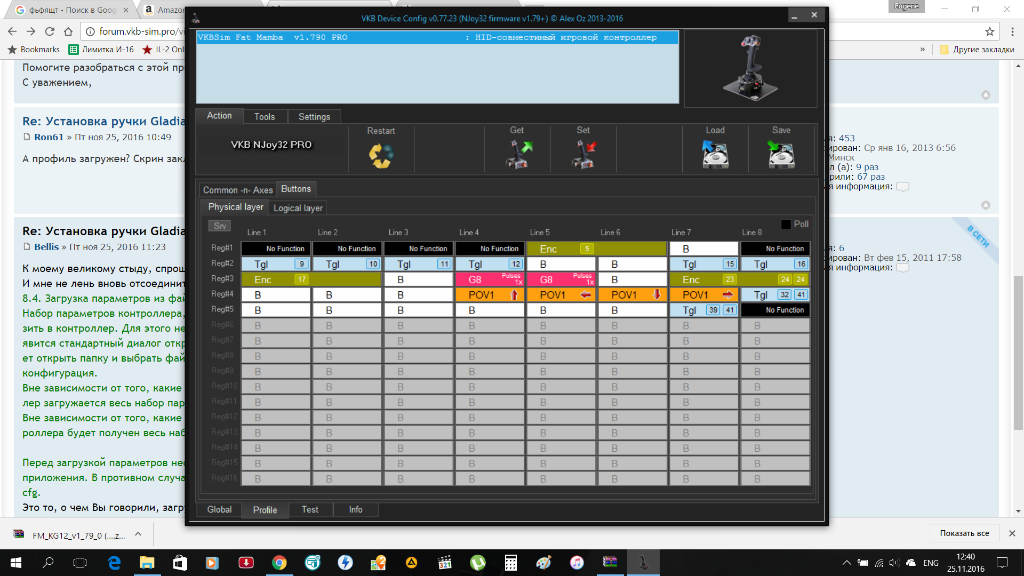This screenshot has height=576, width=1024.
Task: Toggle the Poll checkbox
Action: [x=786, y=224]
